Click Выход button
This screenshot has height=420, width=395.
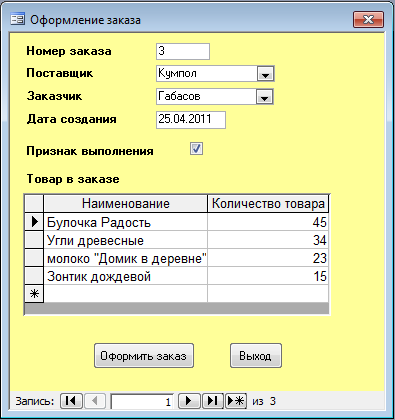[256, 356]
